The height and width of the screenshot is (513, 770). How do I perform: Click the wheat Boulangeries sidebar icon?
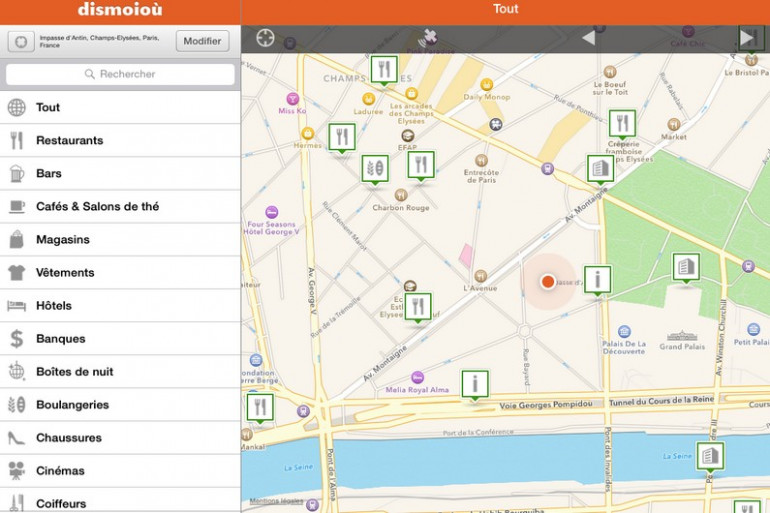17,405
